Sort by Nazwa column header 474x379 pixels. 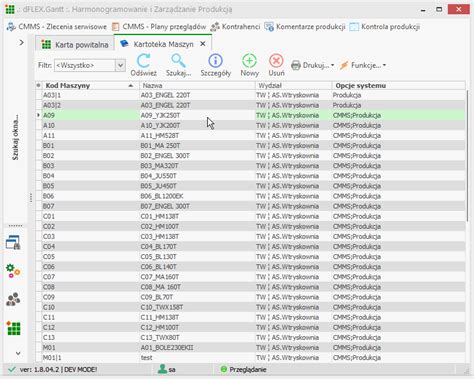click(197, 86)
